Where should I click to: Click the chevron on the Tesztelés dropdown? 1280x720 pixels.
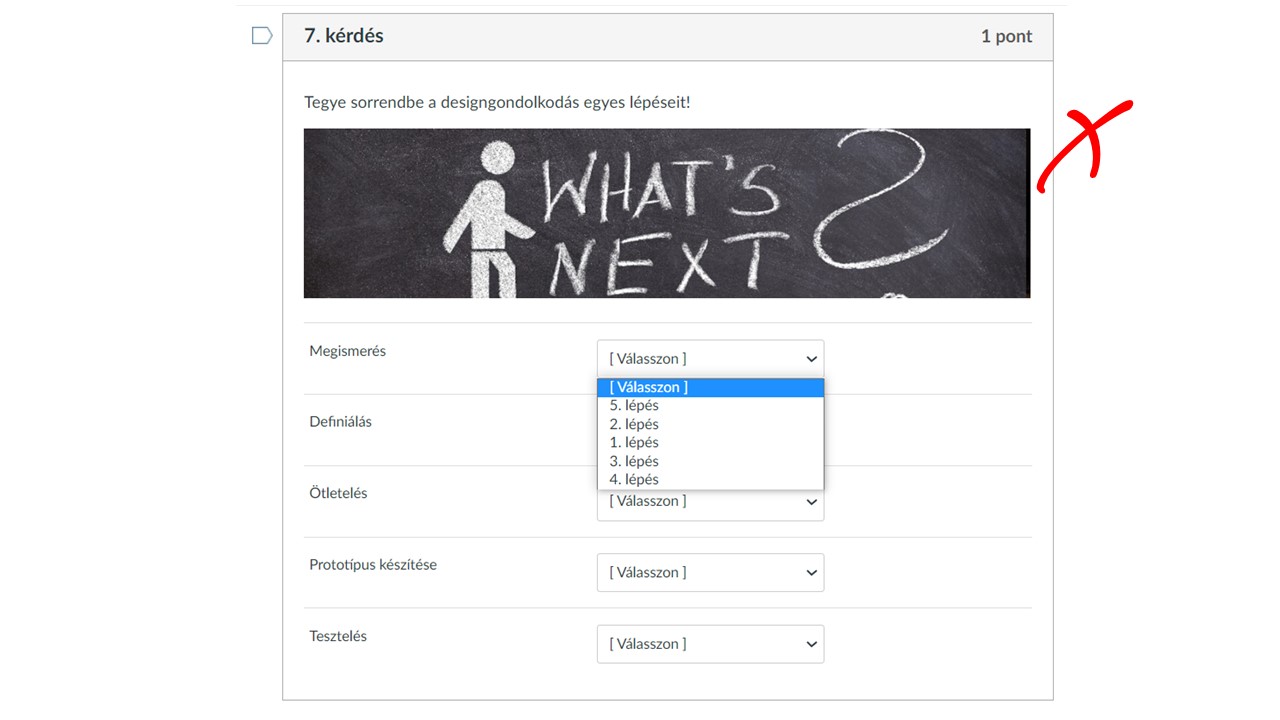click(811, 644)
